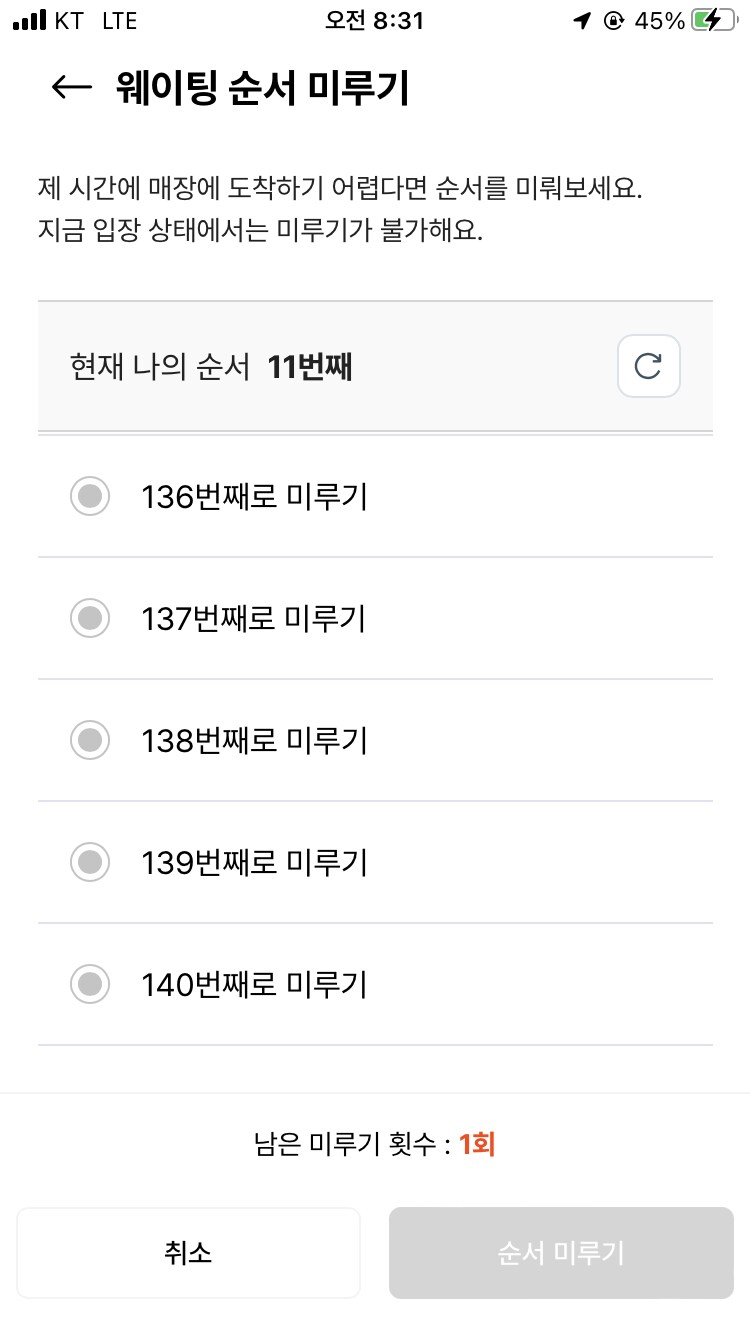Tap the 140번째로 미루기 option text
Image resolution: width=750 pixels, height=1334 pixels.
pyautogui.click(x=254, y=985)
